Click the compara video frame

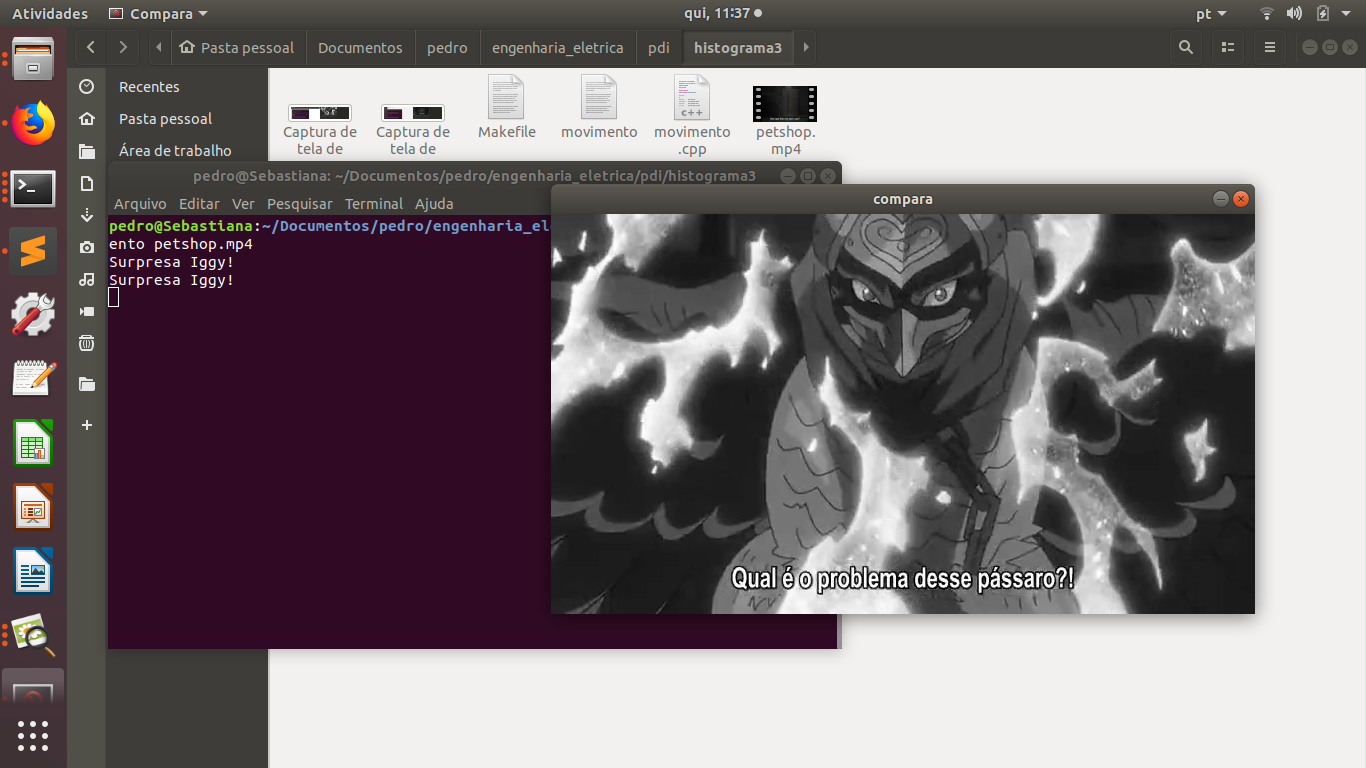click(903, 413)
